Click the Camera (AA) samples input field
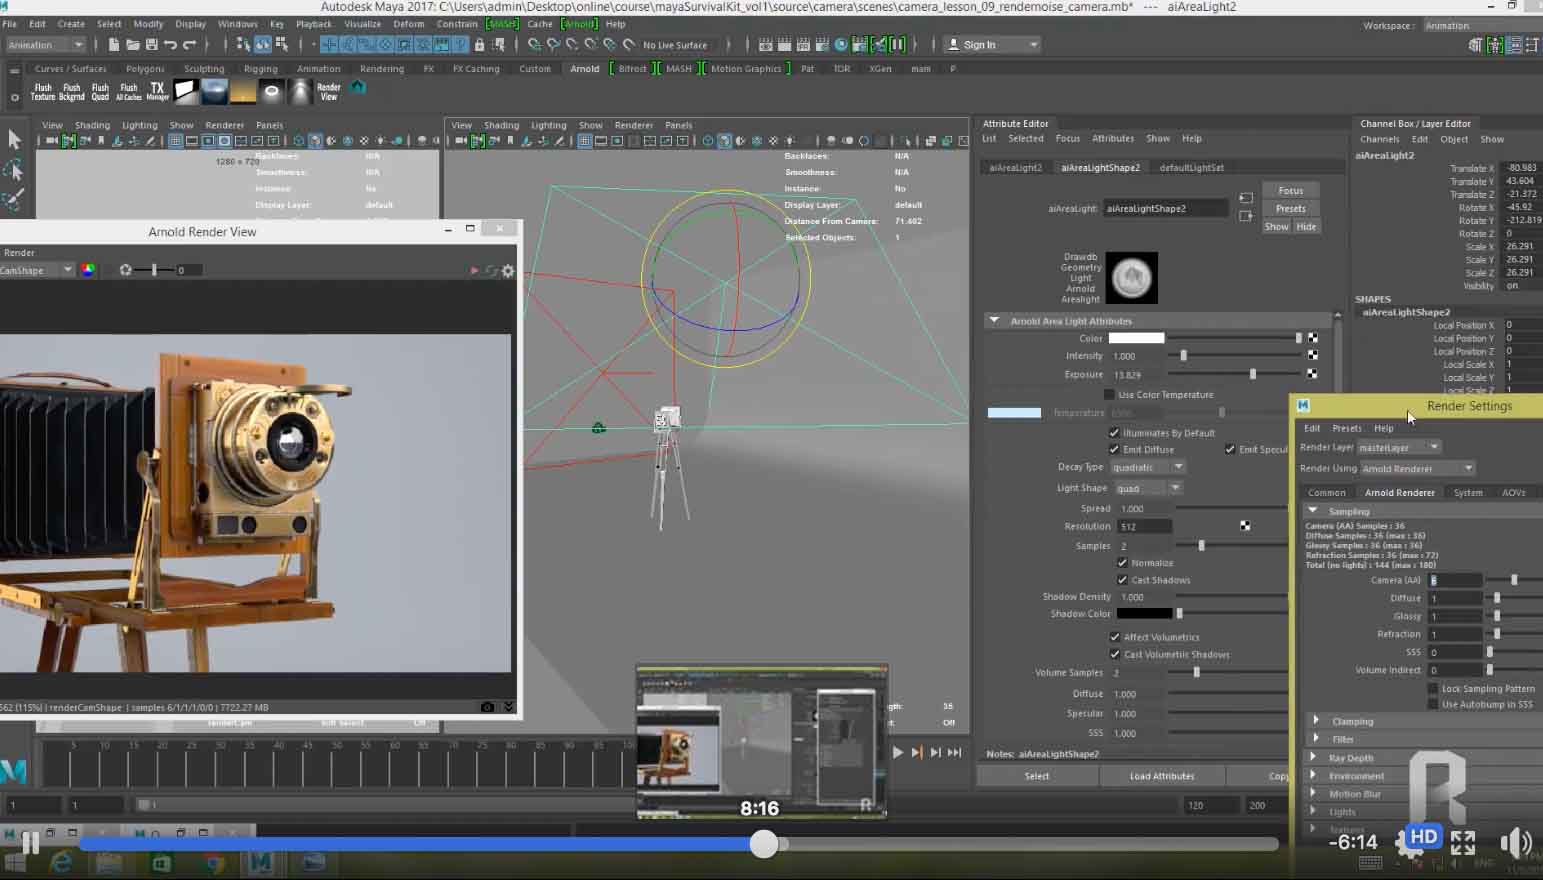Screen dimensions: 1543x880 (1454, 580)
